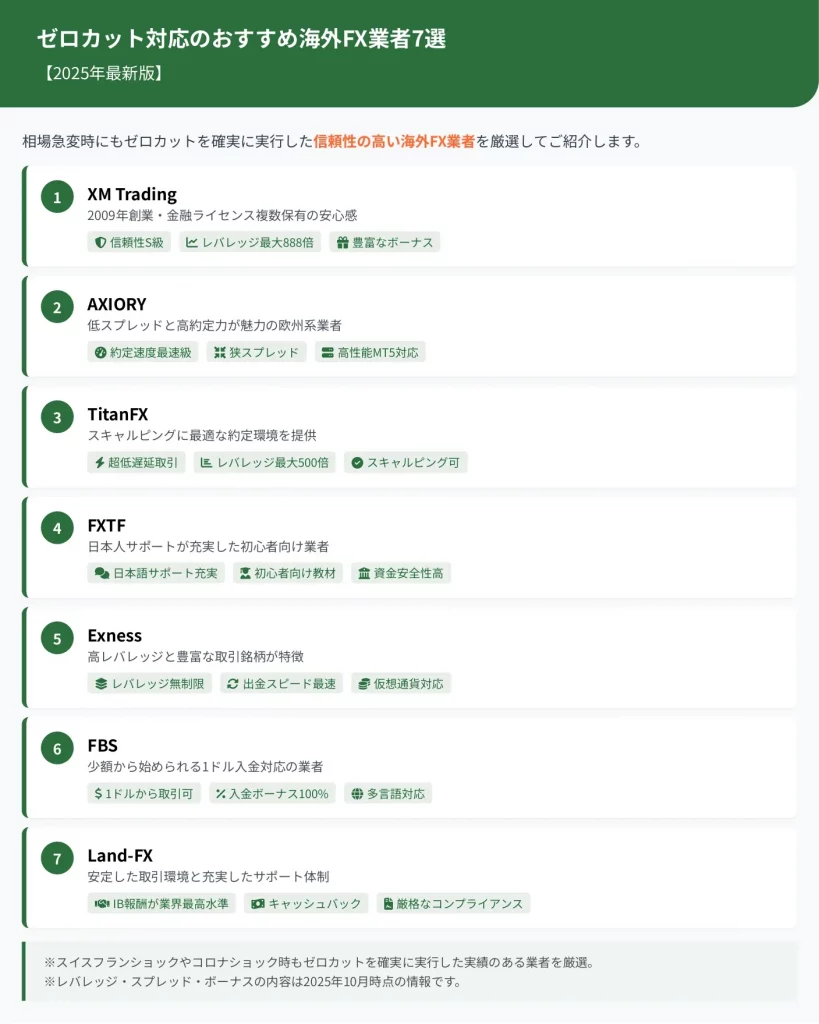819x1024 pixels.
Task: Click the globe icon beside 多言語対応
Action: [357, 794]
